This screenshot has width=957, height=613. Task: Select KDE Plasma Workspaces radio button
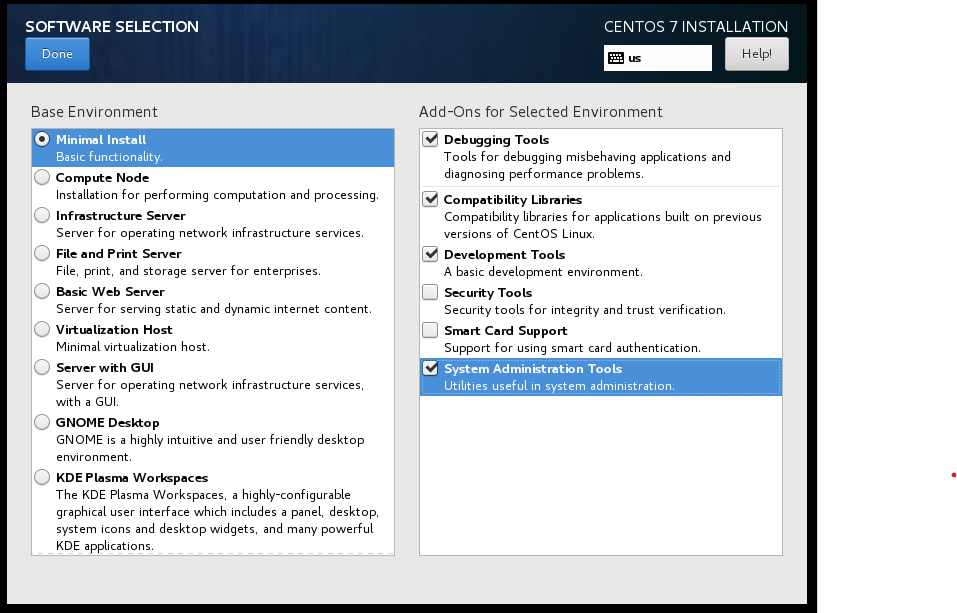[42, 477]
